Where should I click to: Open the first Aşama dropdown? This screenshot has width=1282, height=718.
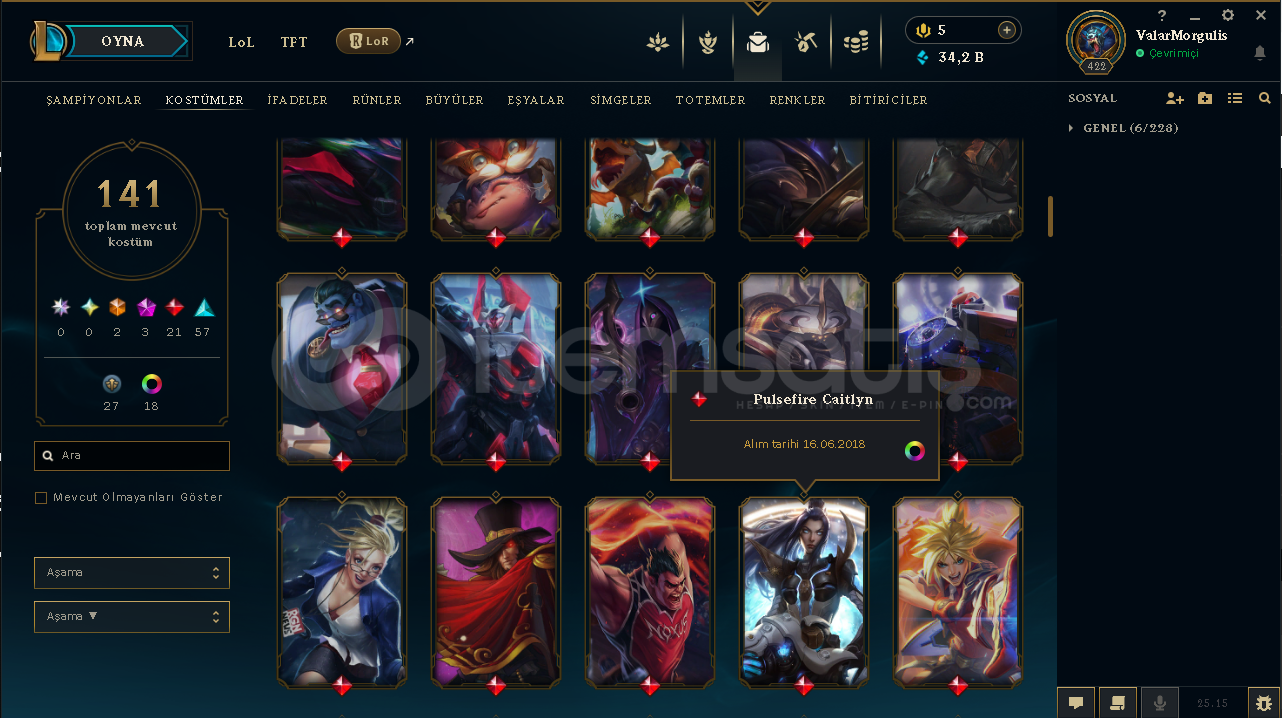coord(132,573)
